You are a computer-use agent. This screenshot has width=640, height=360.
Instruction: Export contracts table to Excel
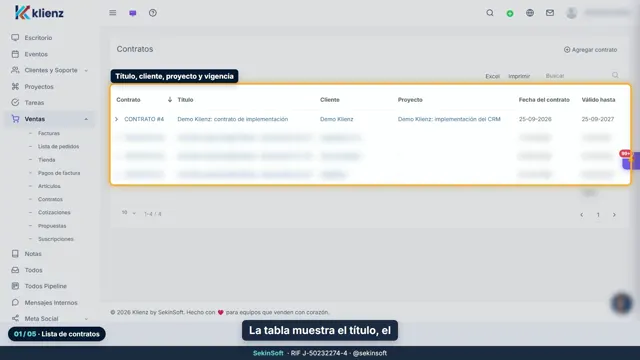pyautogui.click(x=492, y=76)
